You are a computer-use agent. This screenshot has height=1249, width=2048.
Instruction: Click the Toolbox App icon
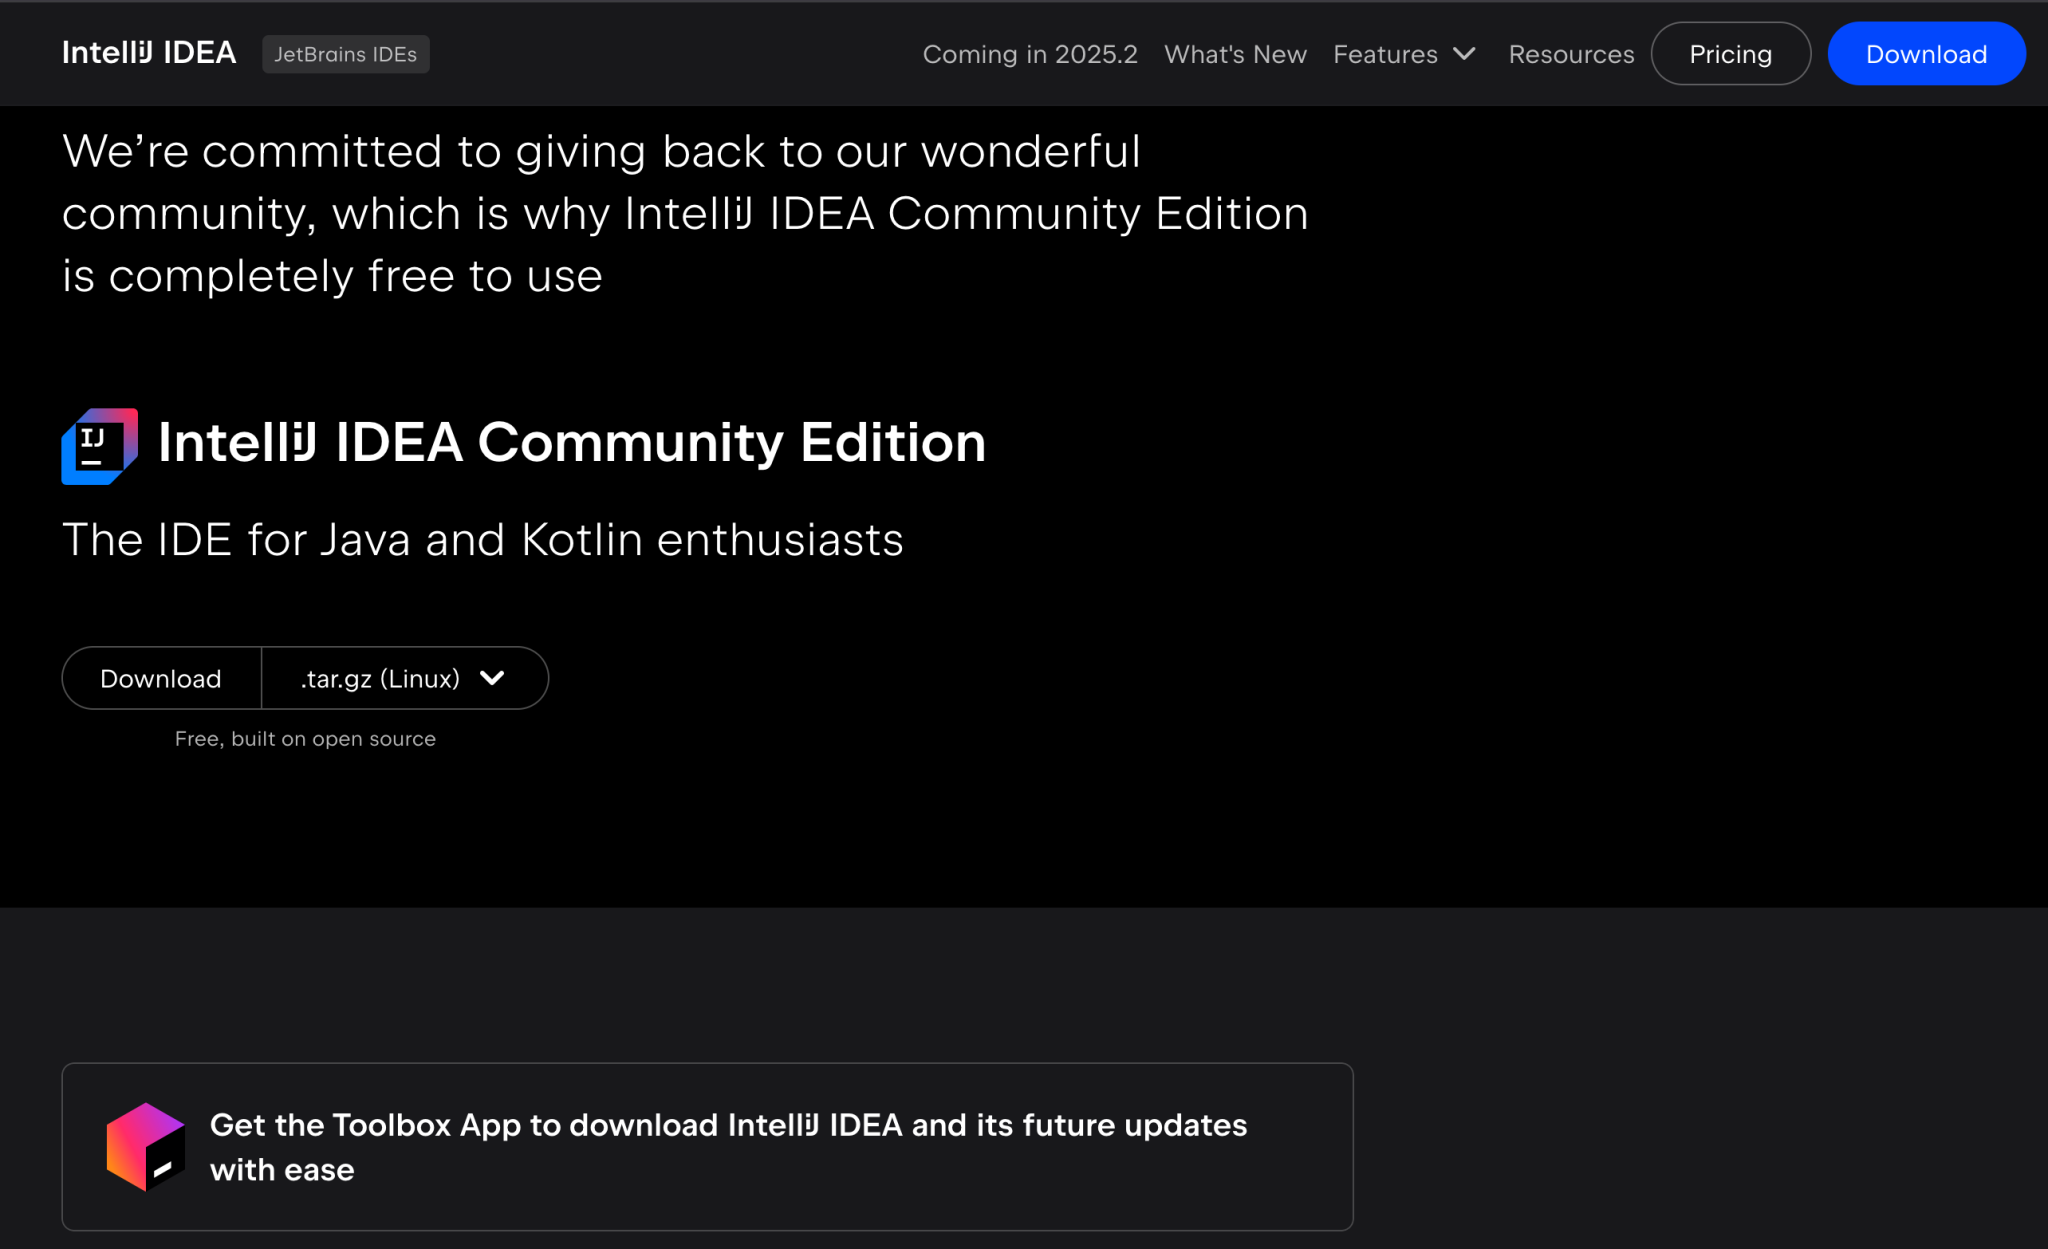coord(146,1147)
